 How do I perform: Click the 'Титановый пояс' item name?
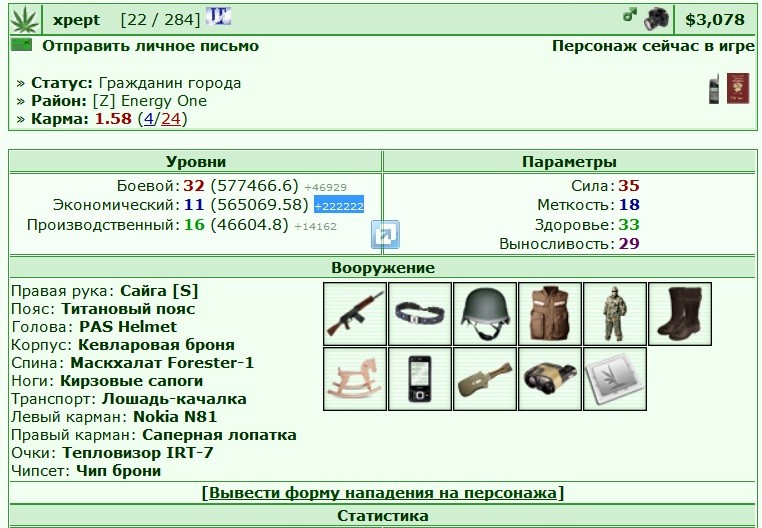128,309
